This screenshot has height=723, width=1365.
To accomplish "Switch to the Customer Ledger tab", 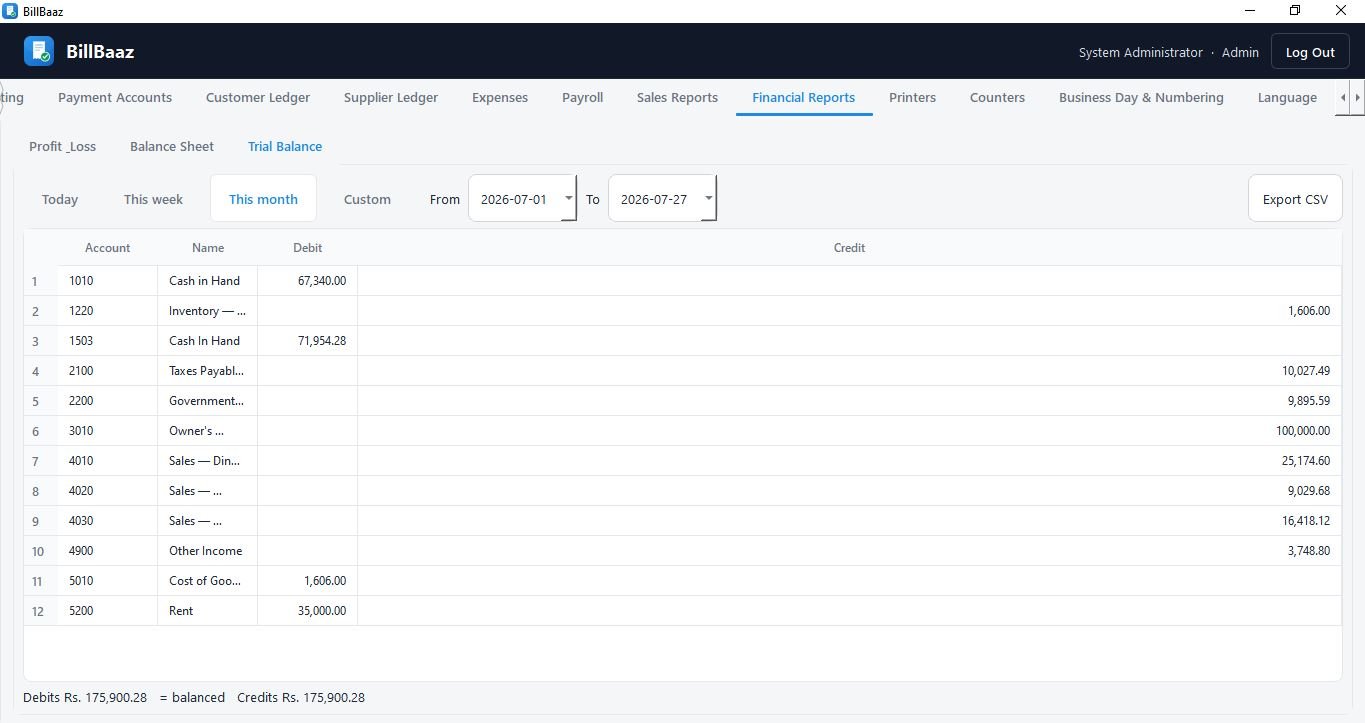I will [258, 97].
